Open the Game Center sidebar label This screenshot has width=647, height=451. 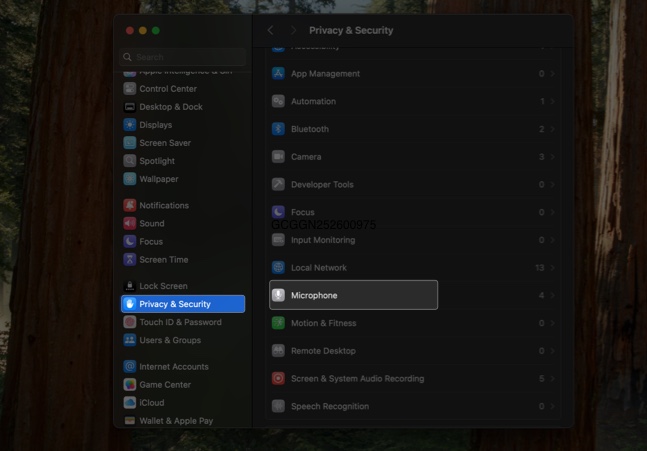click(165, 385)
